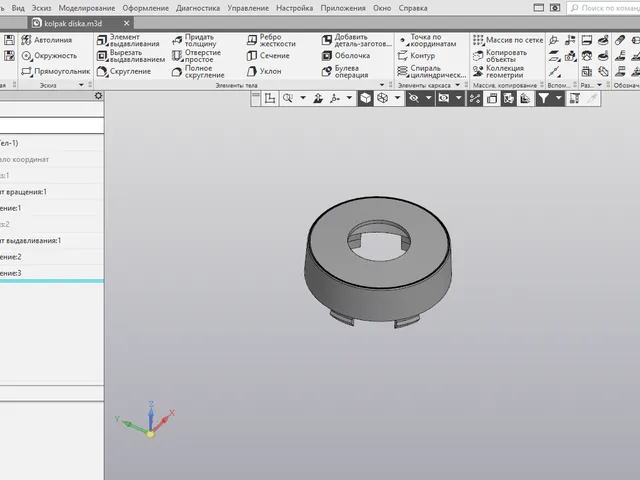The height and width of the screenshot is (480, 640).
Task: Click the save disk icon
Action: [9, 40]
